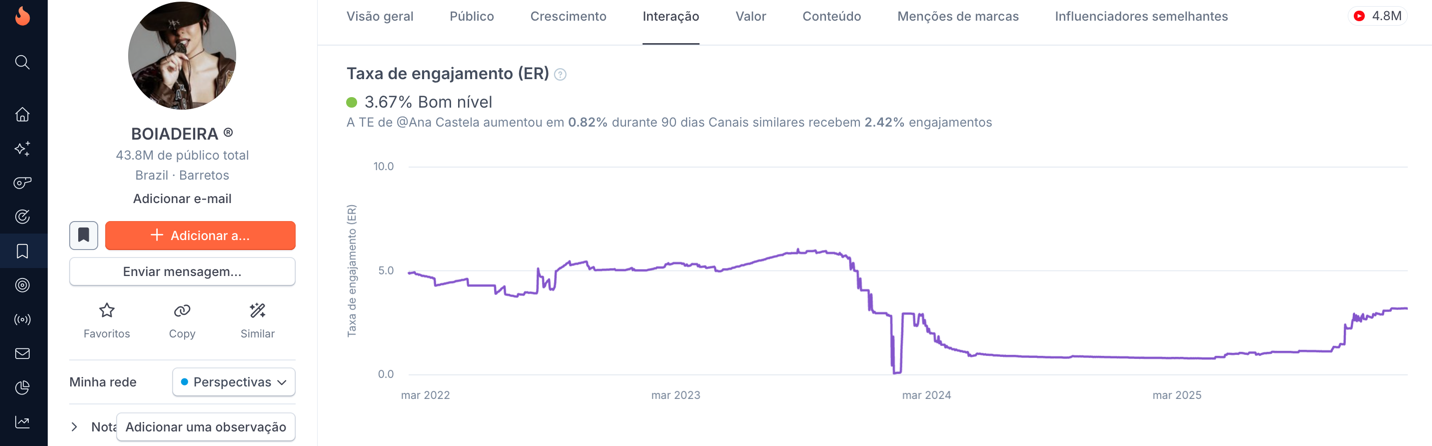Viewport: 1432px width, 446px height.
Task: Open the Menções de marcas tab
Action: click(957, 16)
